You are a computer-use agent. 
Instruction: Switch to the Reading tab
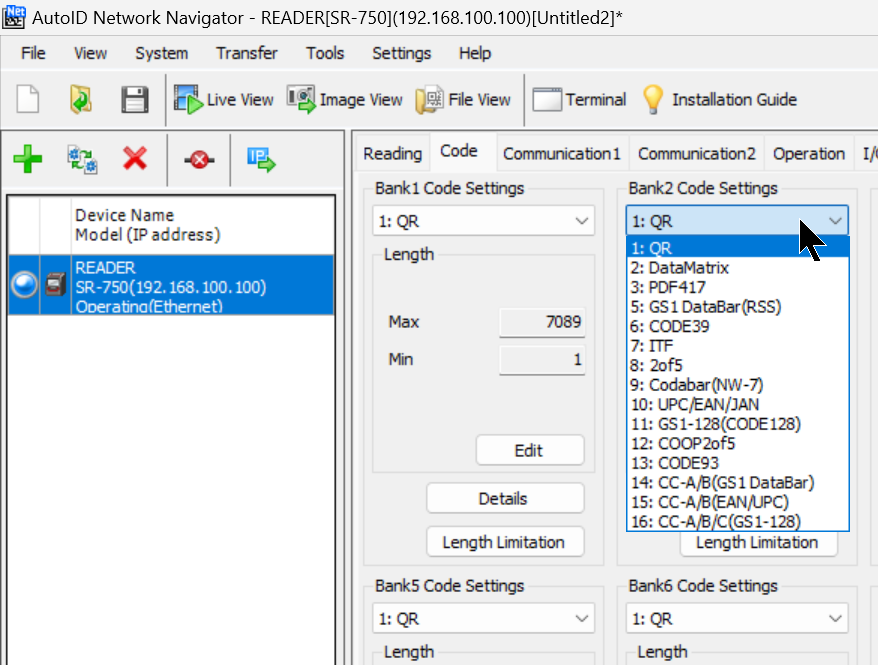pyautogui.click(x=393, y=153)
